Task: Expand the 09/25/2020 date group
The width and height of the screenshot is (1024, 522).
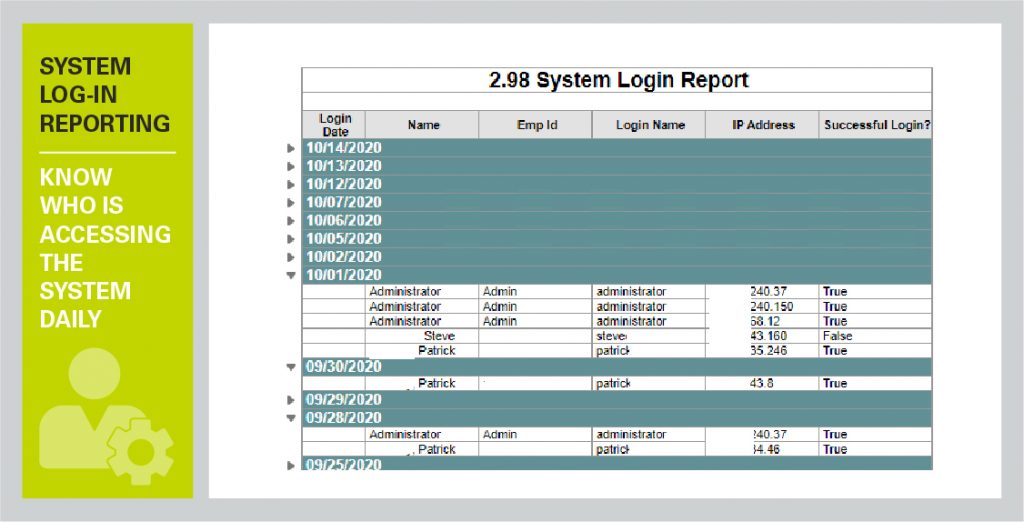Action: click(x=291, y=465)
